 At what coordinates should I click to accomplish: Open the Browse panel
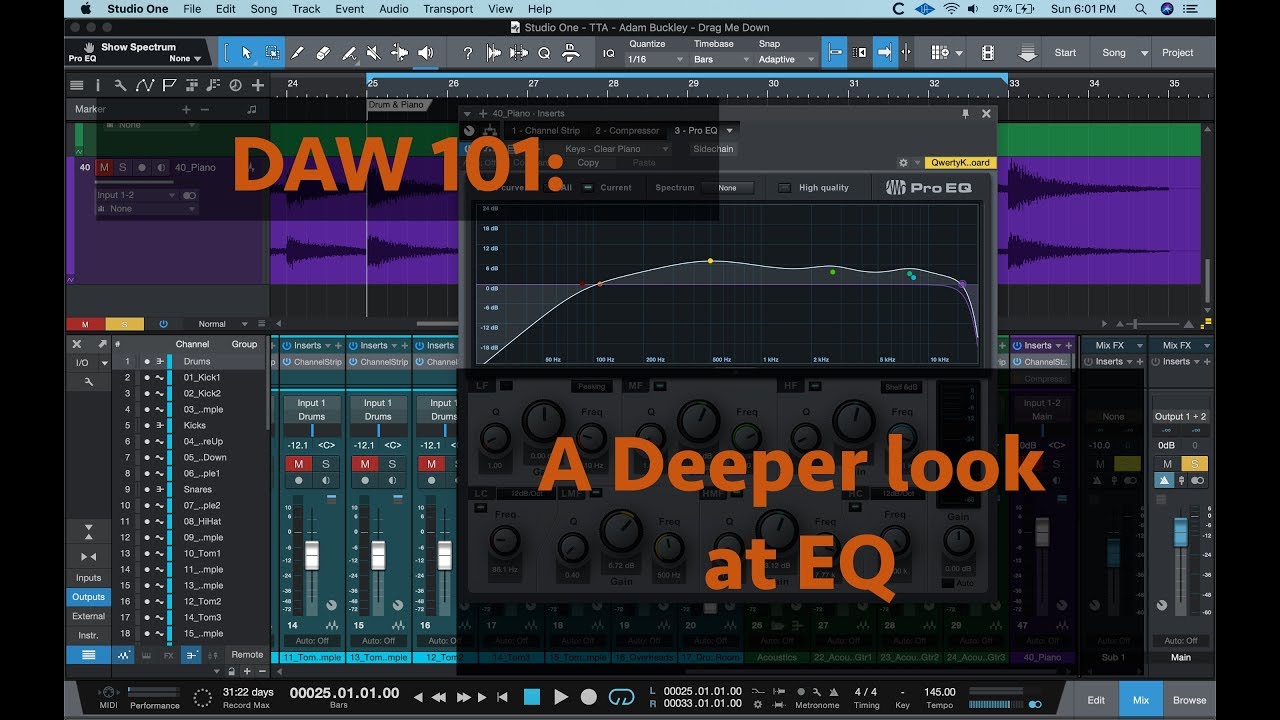pyautogui.click(x=1190, y=700)
